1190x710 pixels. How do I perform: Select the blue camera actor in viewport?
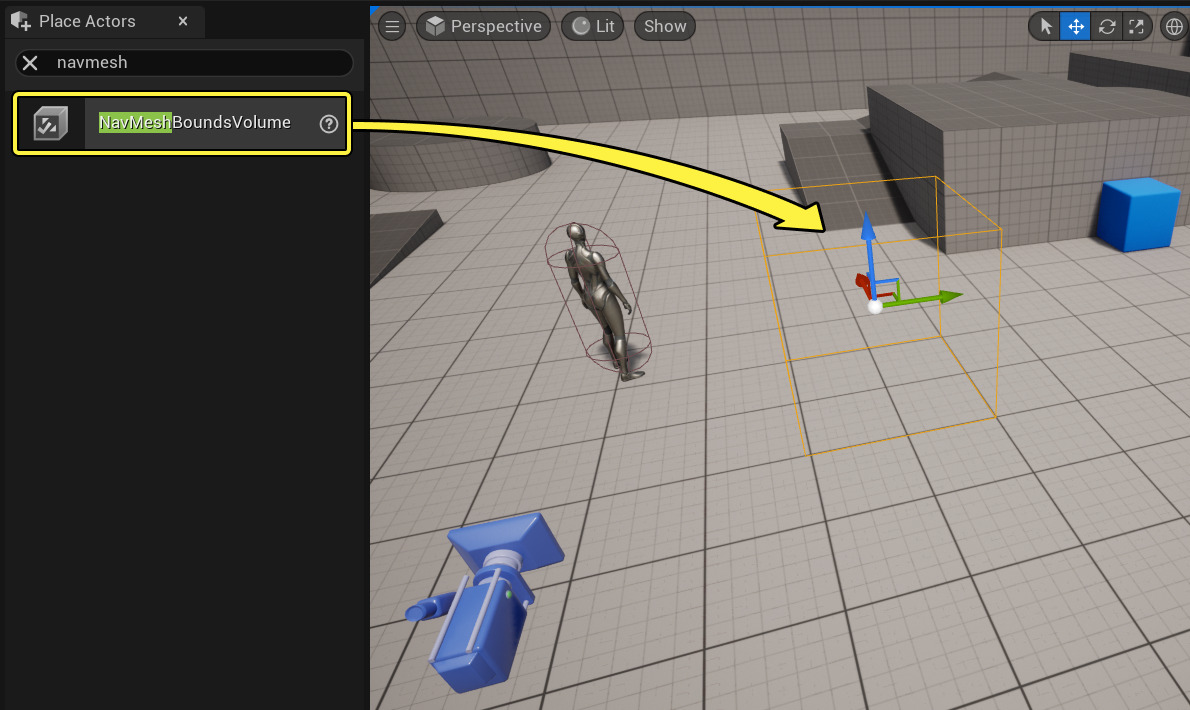coord(486,602)
